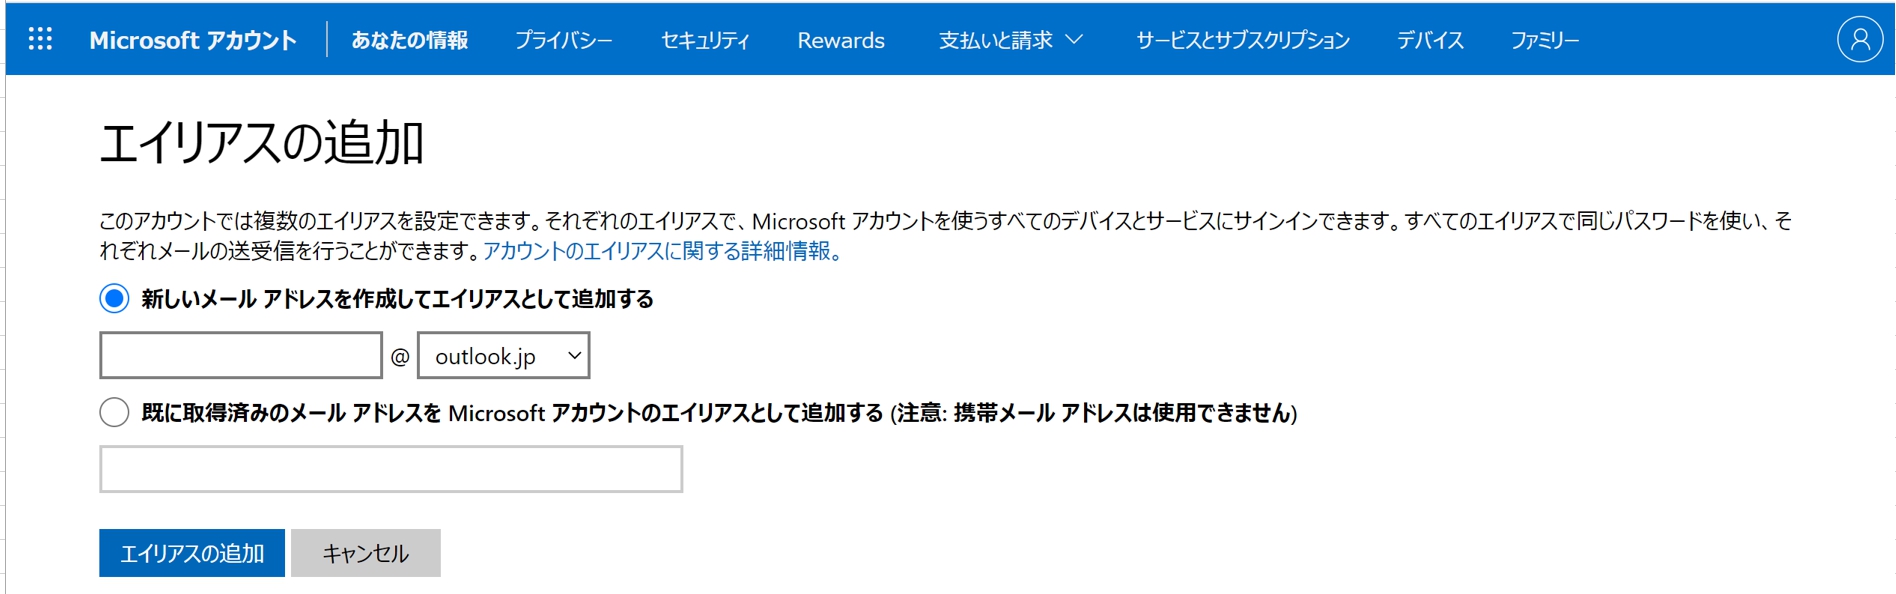Select the existing email address radio option

[114, 412]
